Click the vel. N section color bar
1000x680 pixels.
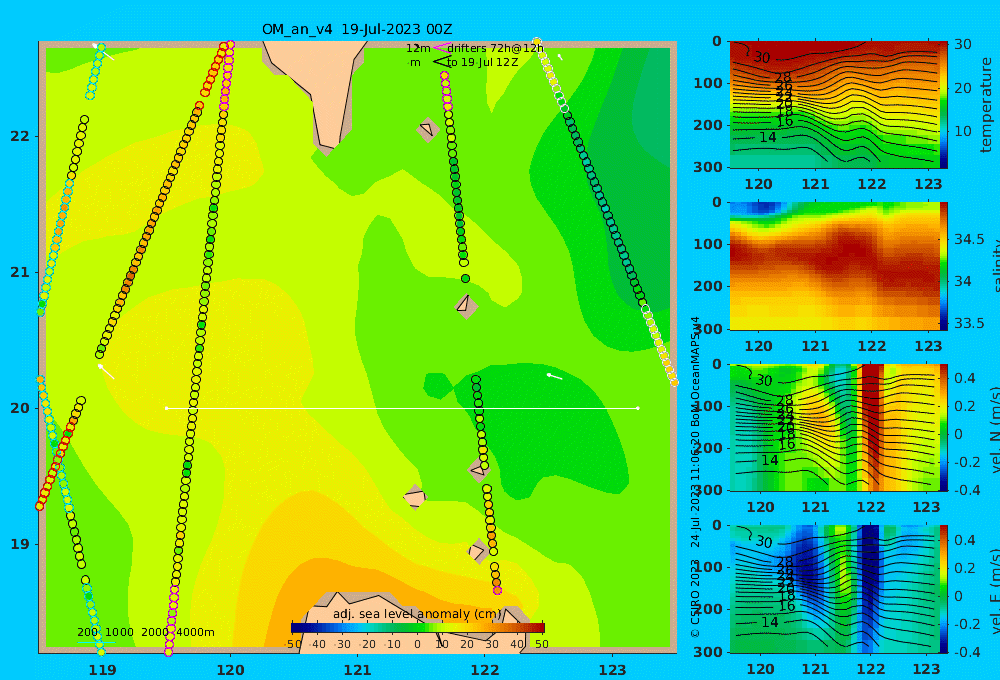(x=944, y=427)
